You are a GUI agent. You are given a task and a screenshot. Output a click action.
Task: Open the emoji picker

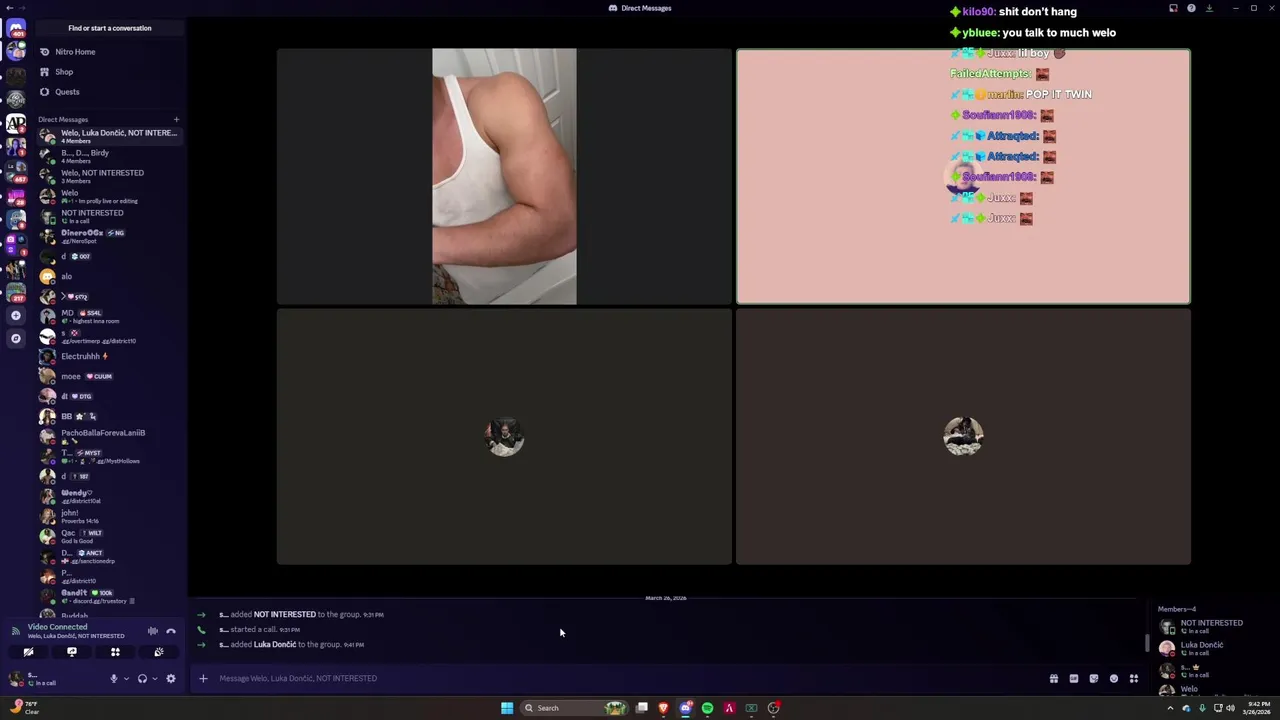click(1114, 679)
